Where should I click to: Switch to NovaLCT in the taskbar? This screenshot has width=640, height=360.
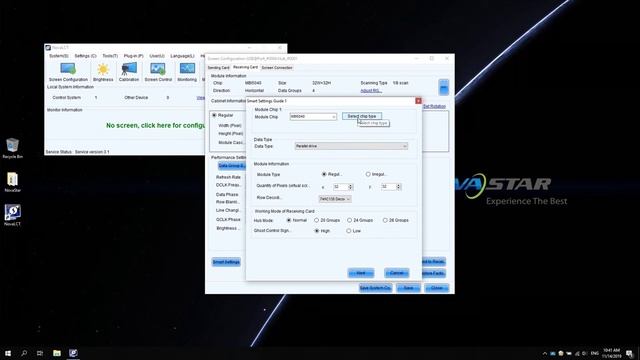tap(73, 353)
